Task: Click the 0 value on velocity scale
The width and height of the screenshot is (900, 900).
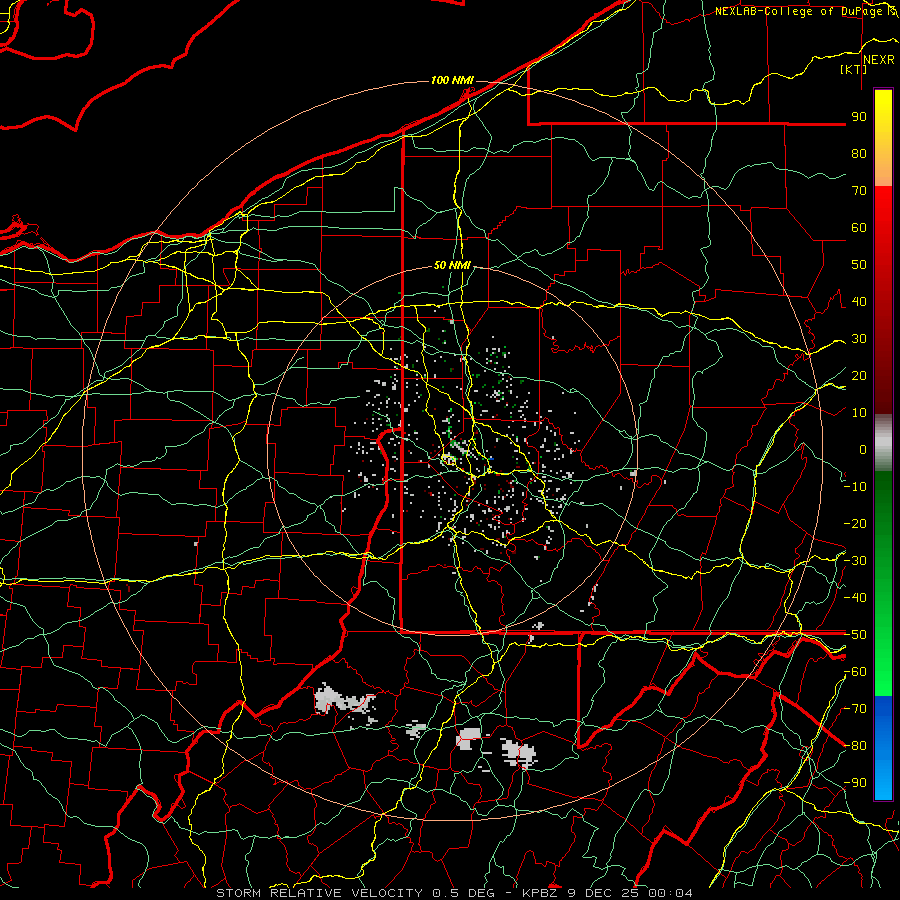Action: 863,449
